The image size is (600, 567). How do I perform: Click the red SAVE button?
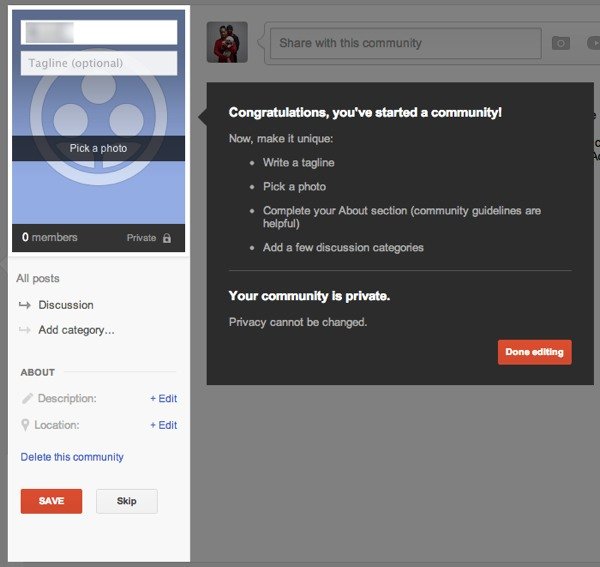click(51, 501)
